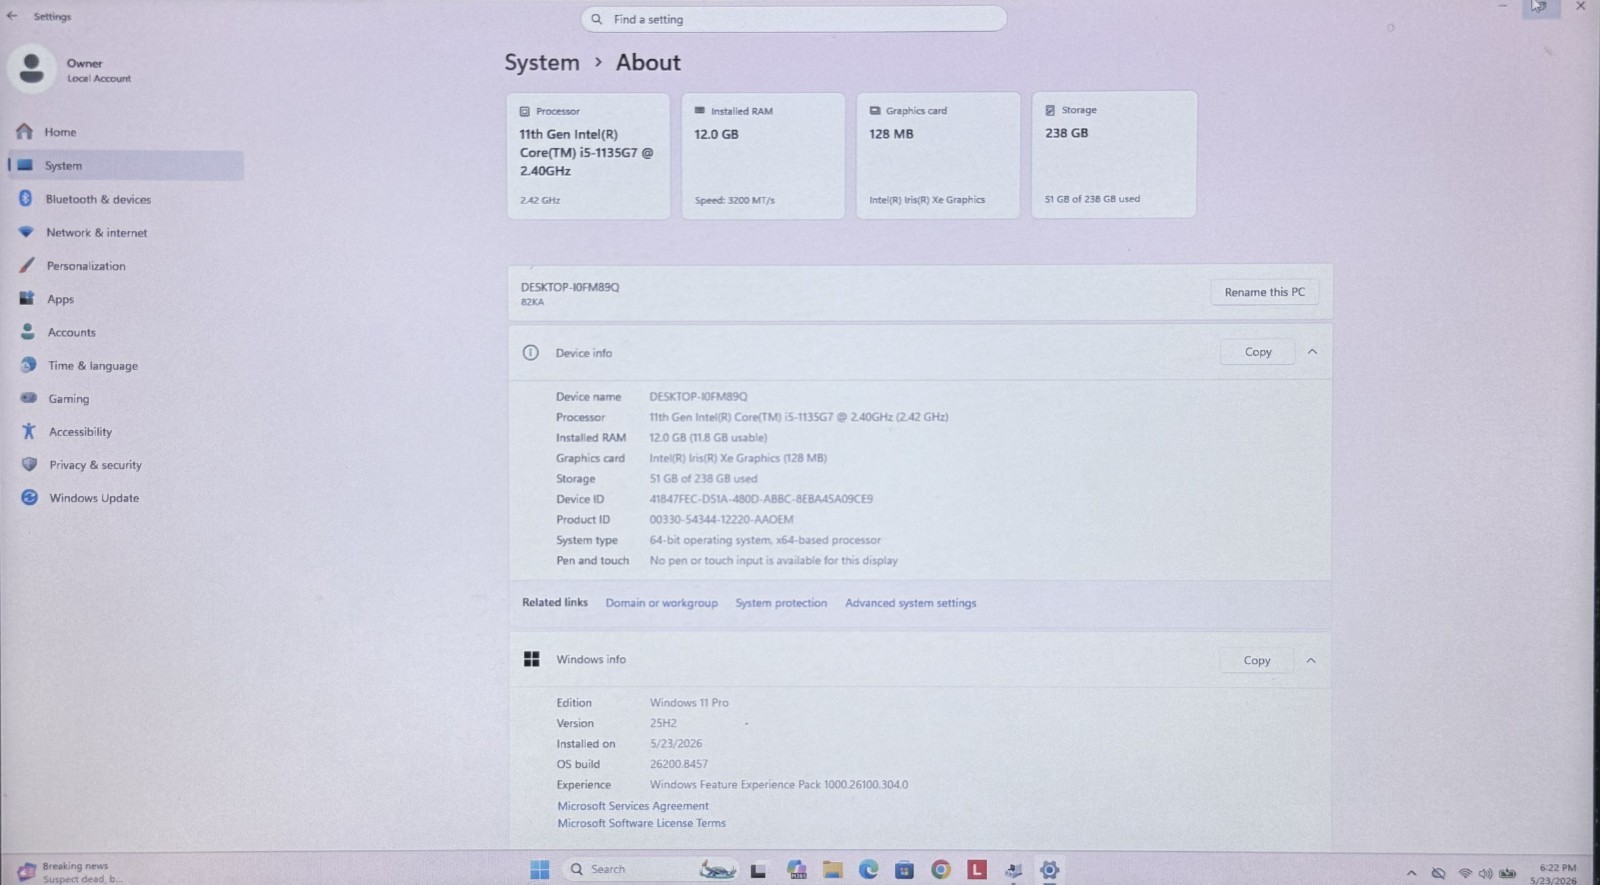Open the red L app on taskbar
The height and width of the screenshot is (885, 1600).
(x=977, y=870)
